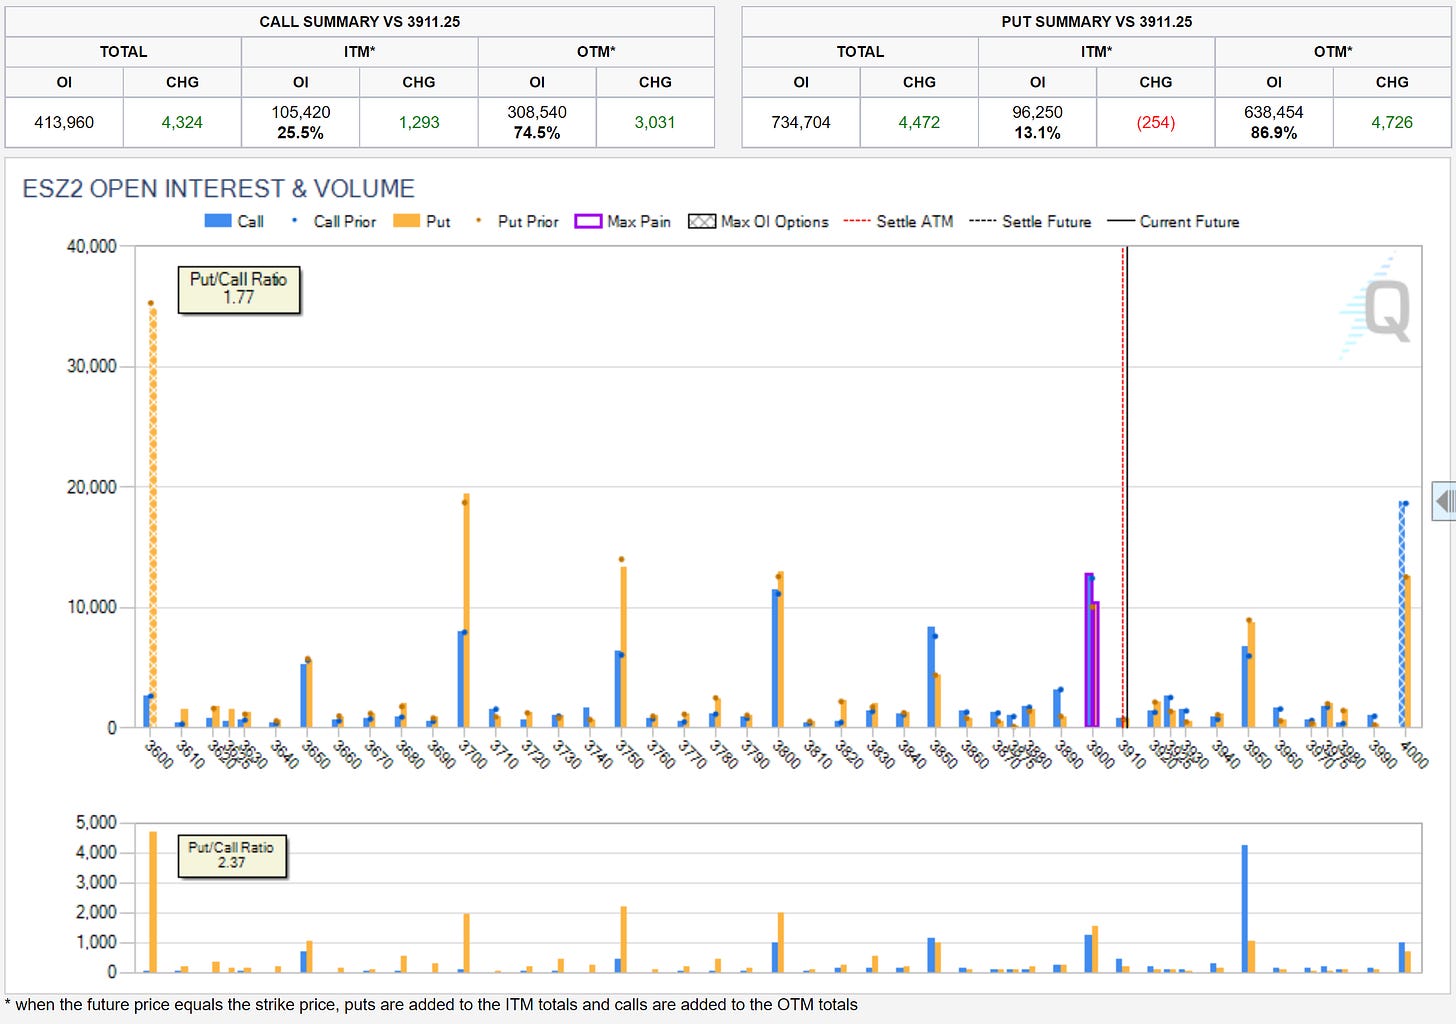The width and height of the screenshot is (1456, 1024).
Task: Click call total change value 4,324
Action: pos(182,122)
